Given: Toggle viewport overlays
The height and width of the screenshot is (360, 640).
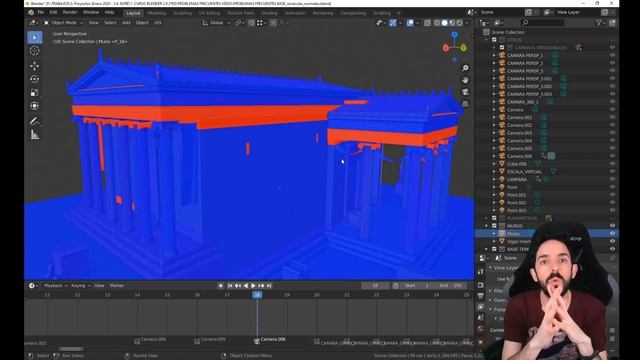Looking at the screenshot, I should coord(410,23).
